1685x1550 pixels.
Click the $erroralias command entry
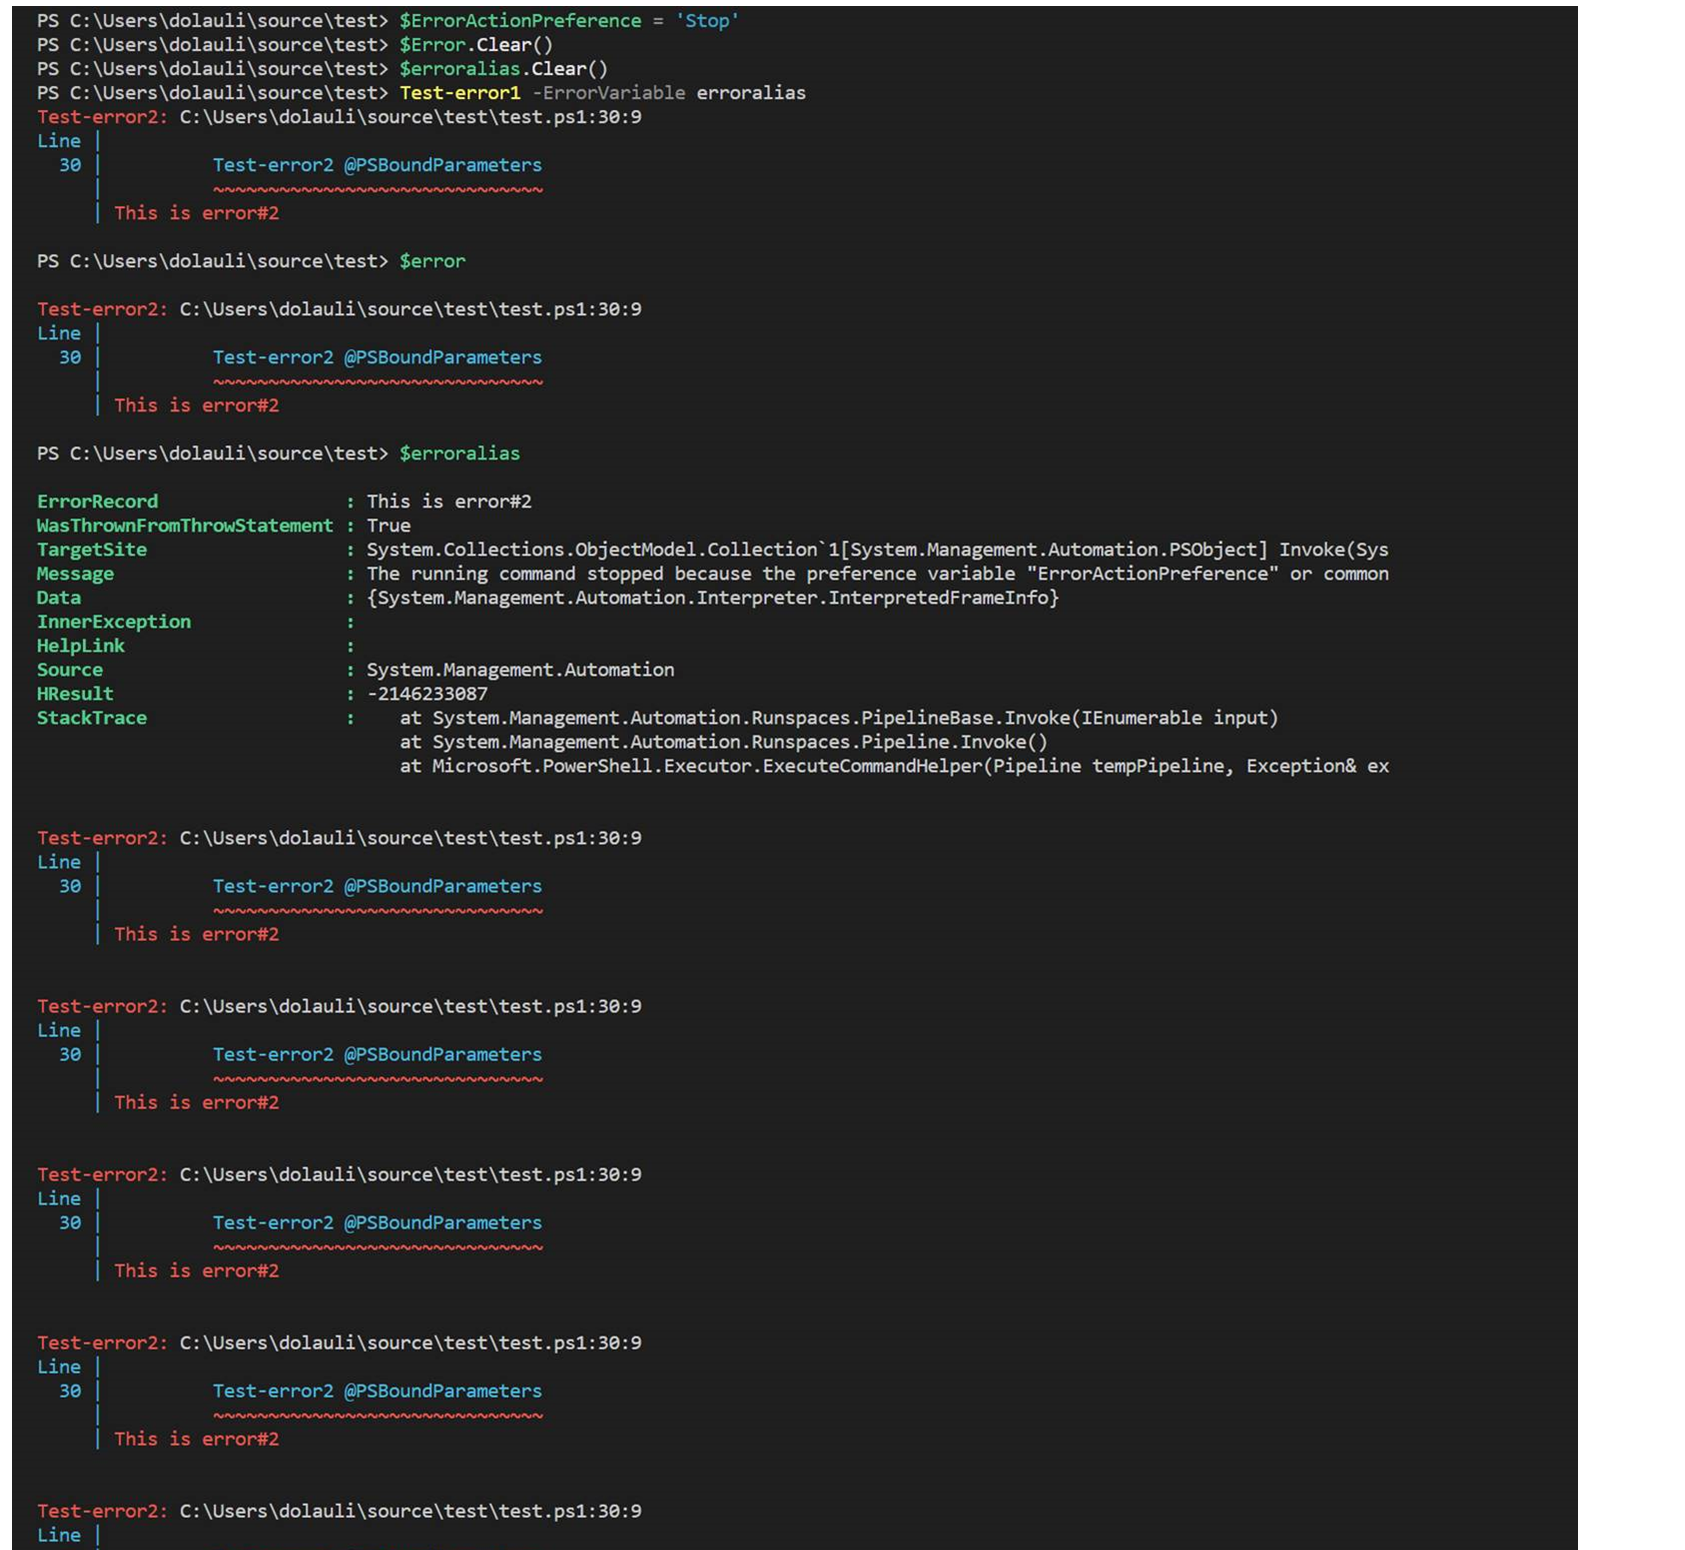click(465, 452)
